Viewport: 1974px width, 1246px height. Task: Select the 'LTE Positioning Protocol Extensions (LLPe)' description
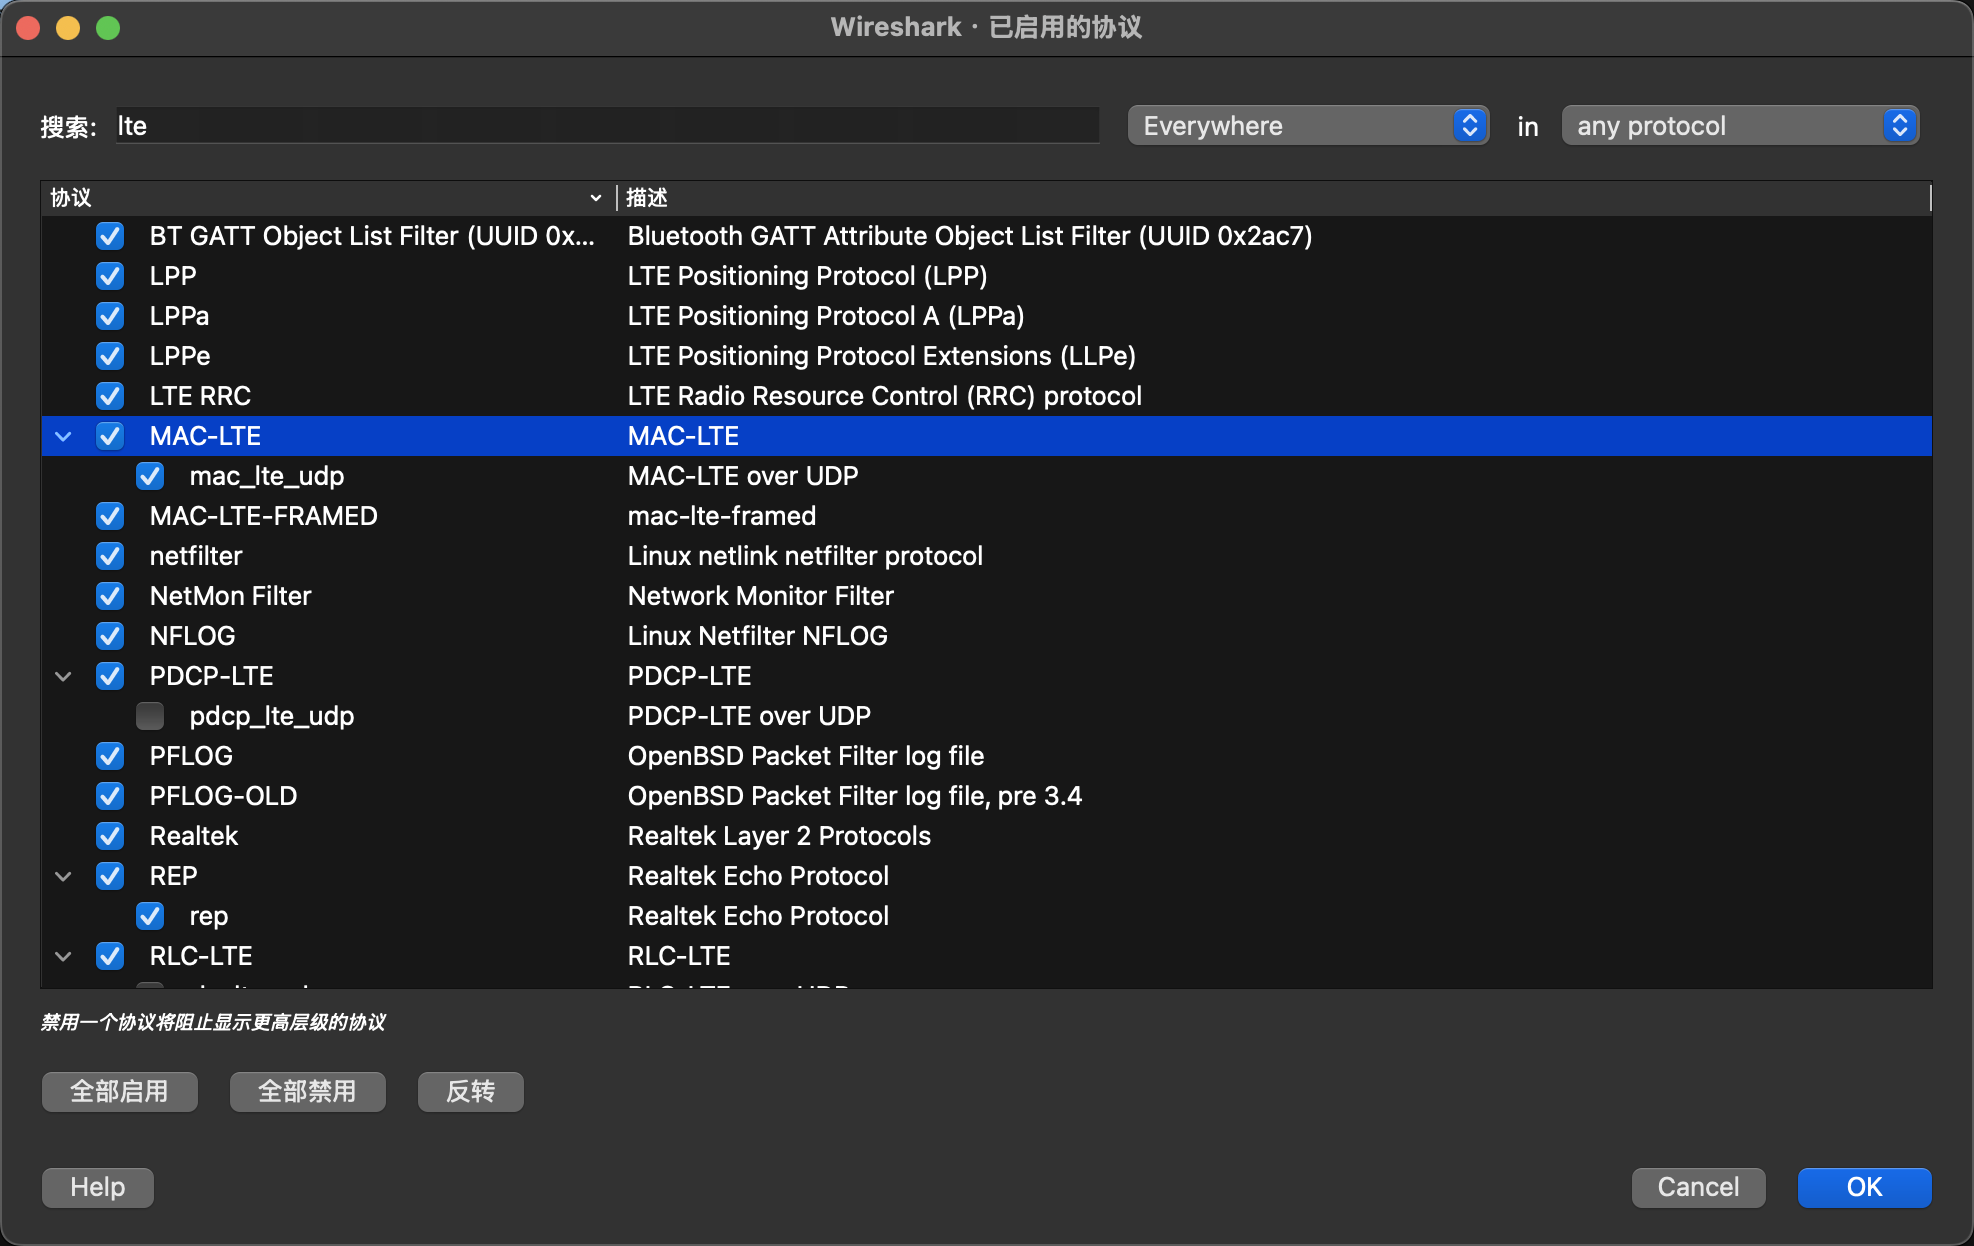pos(881,356)
